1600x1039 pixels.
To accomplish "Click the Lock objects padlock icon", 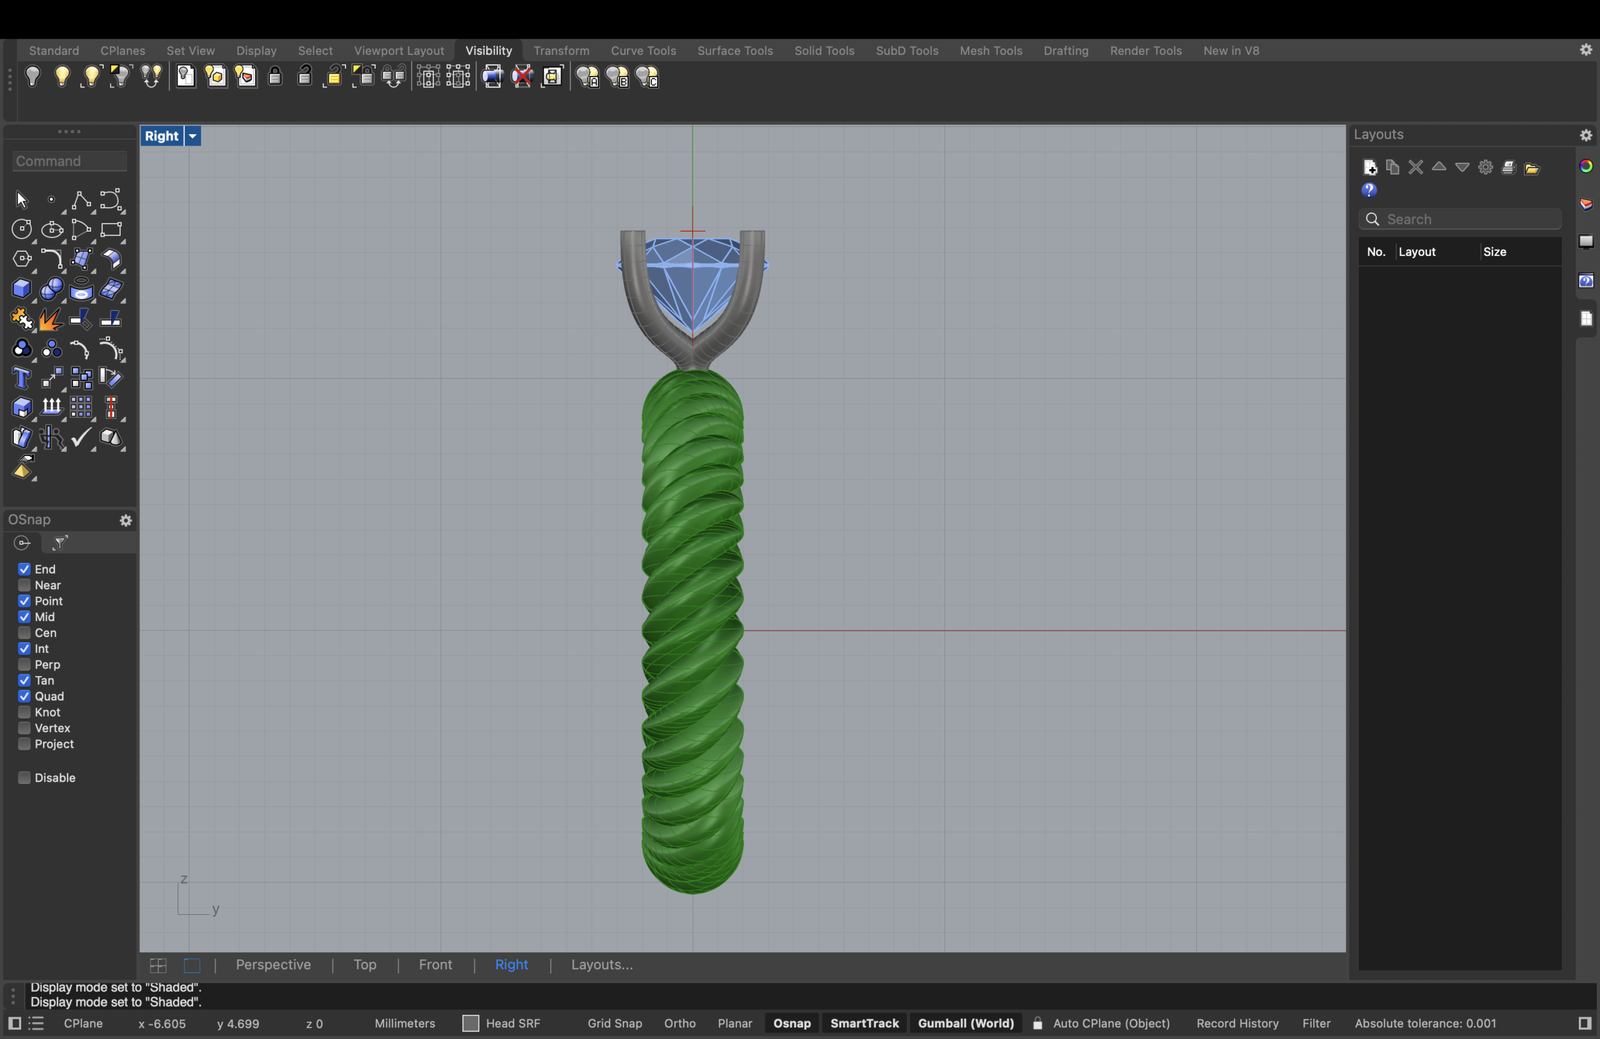I will tap(275, 77).
